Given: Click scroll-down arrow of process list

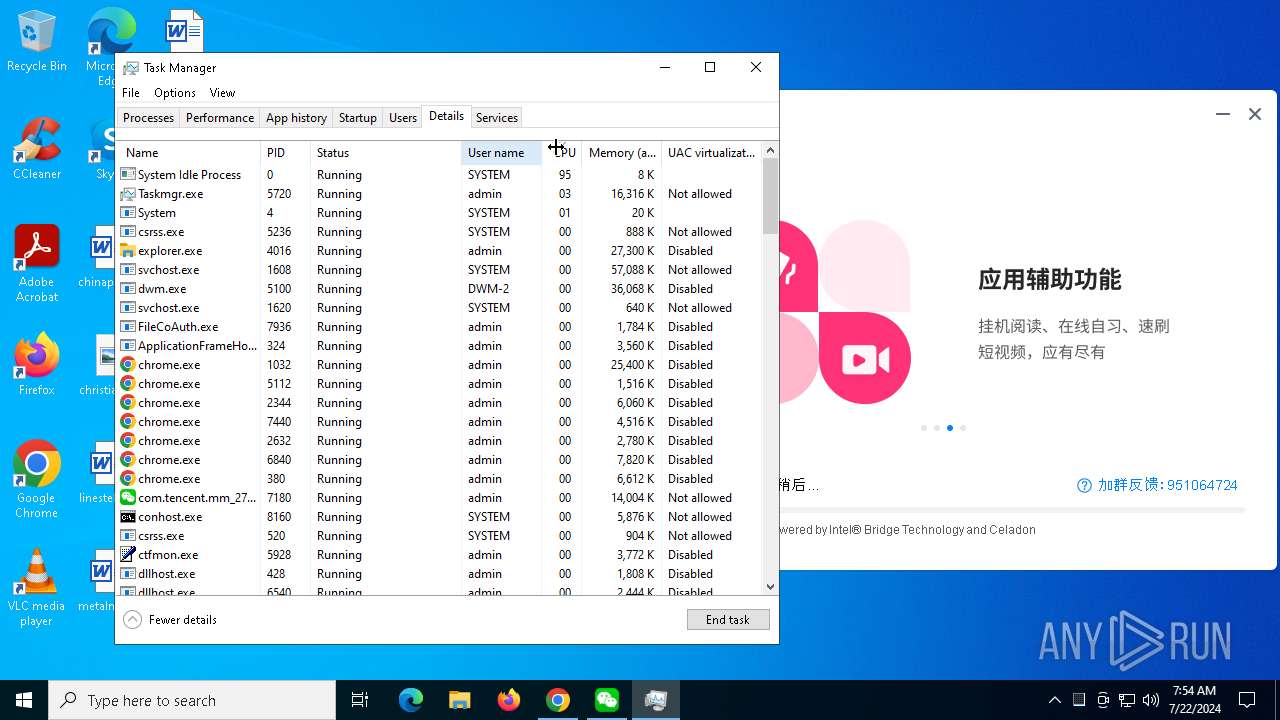Looking at the screenshot, I should 770,587.
